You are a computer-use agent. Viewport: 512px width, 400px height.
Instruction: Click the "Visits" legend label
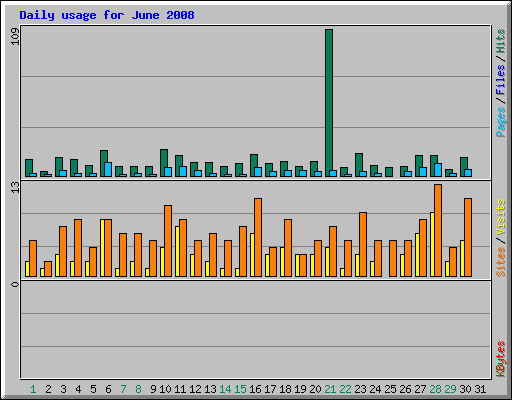pos(500,217)
